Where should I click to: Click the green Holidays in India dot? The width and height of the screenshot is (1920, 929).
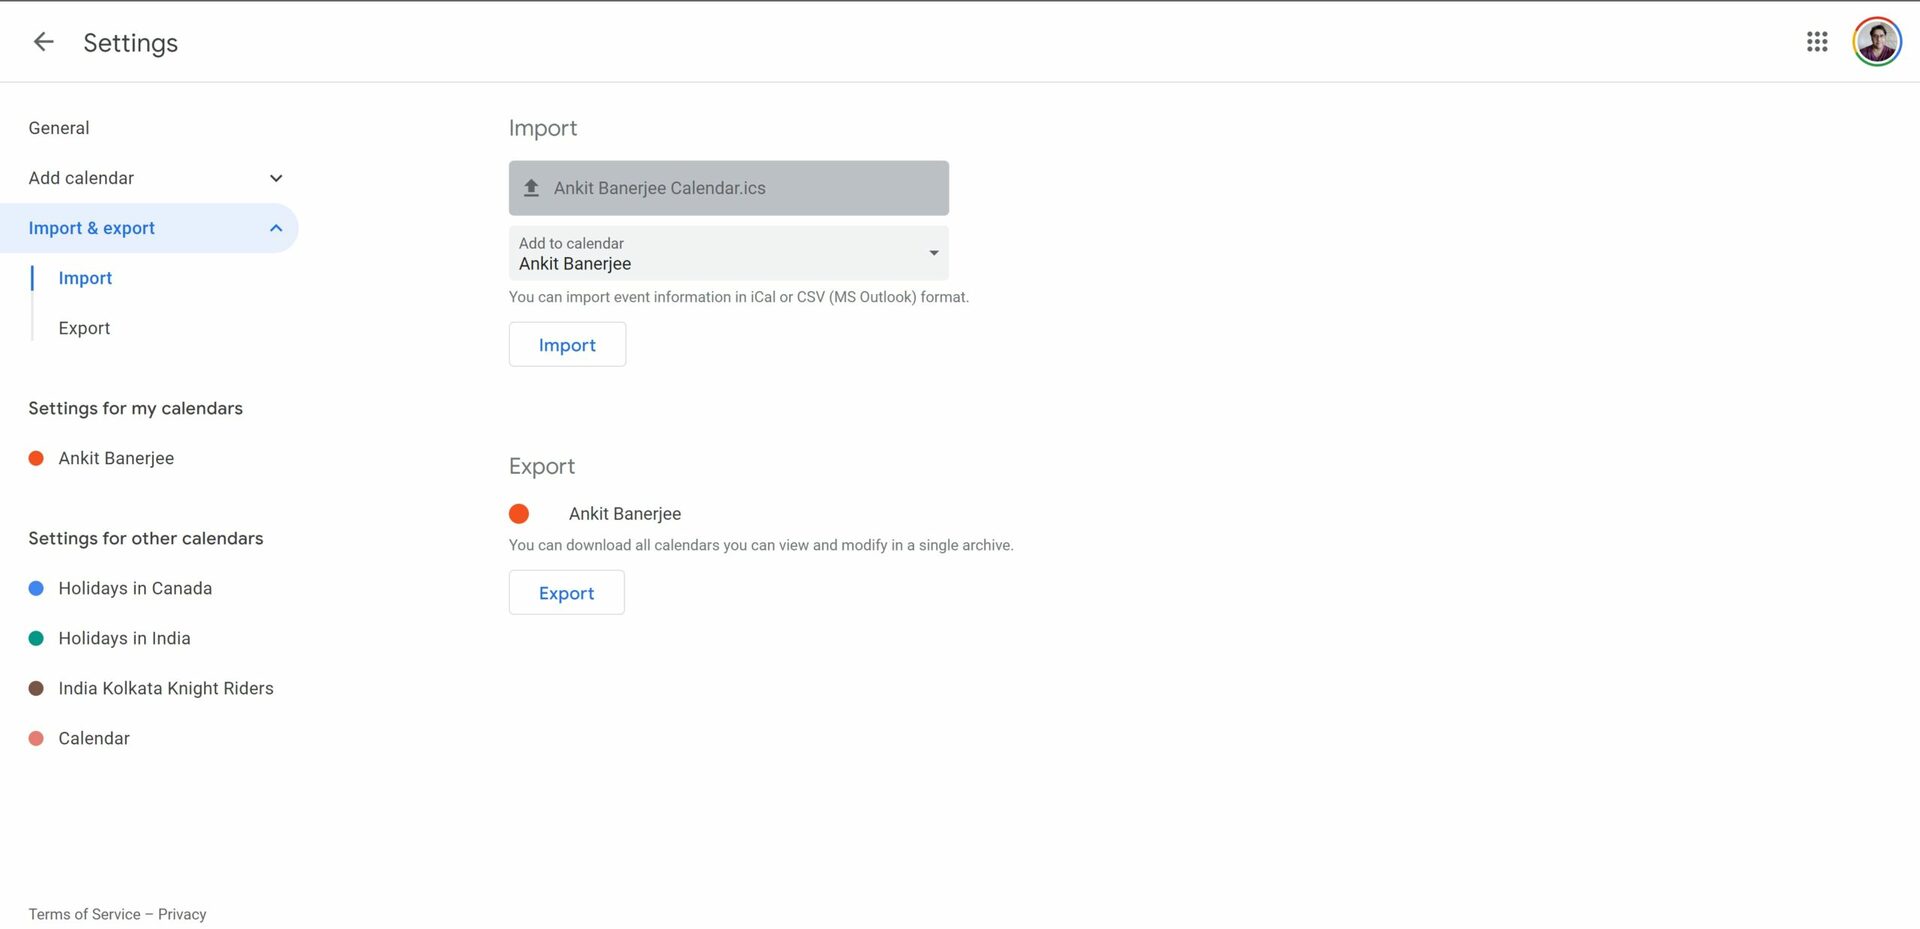tap(36, 639)
